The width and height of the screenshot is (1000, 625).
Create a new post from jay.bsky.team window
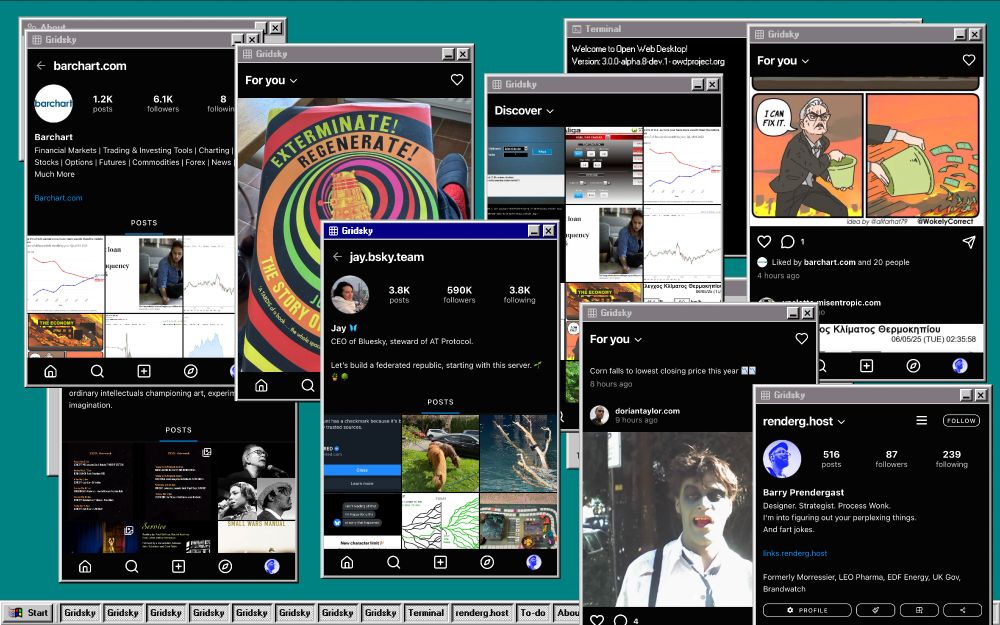[440, 562]
